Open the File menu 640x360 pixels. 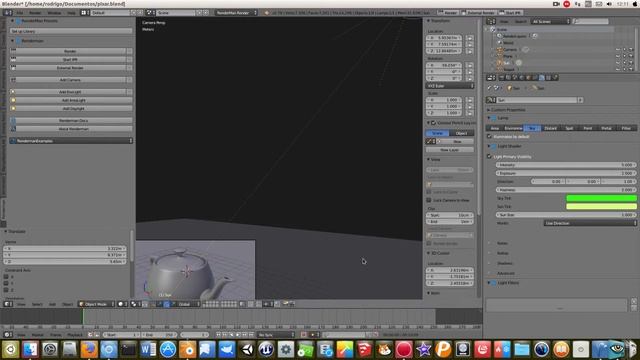(x=20, y=13)
